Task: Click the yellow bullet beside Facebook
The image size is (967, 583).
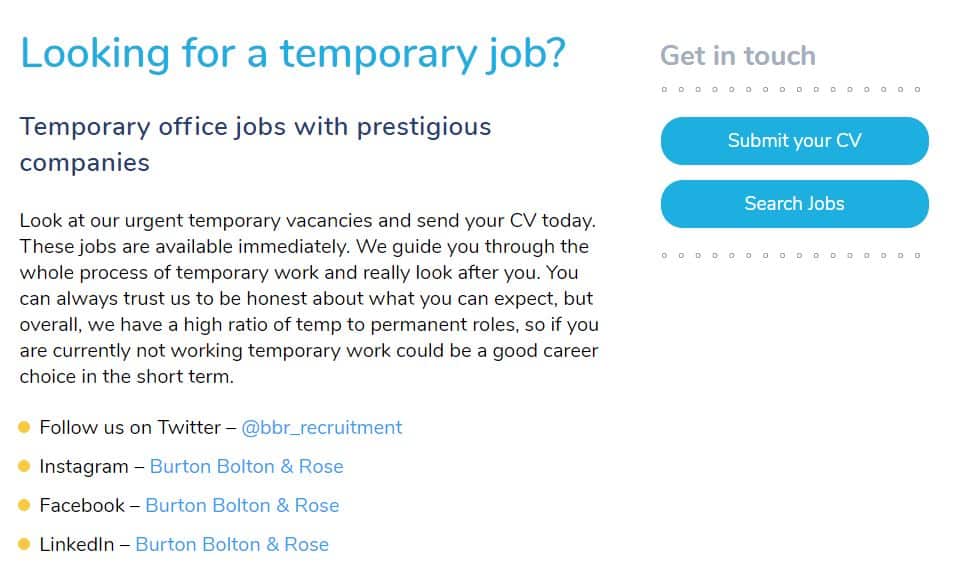Action: (24, 505)
